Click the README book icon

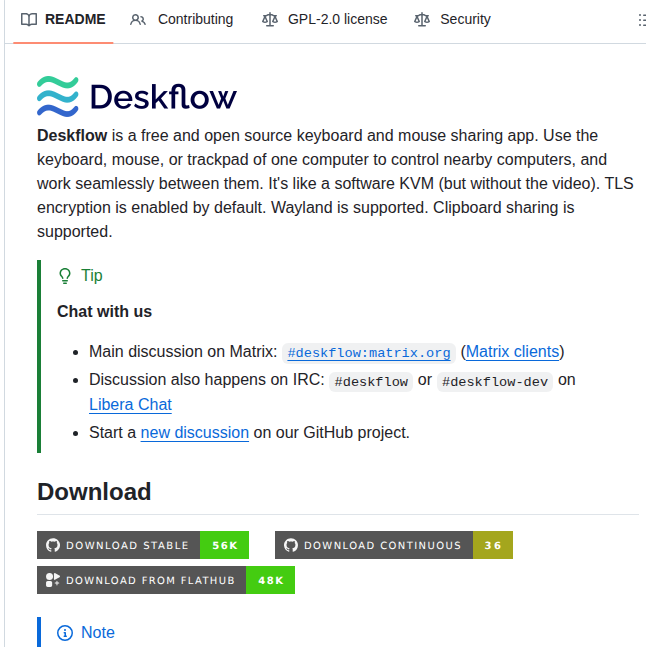[29, 19]
